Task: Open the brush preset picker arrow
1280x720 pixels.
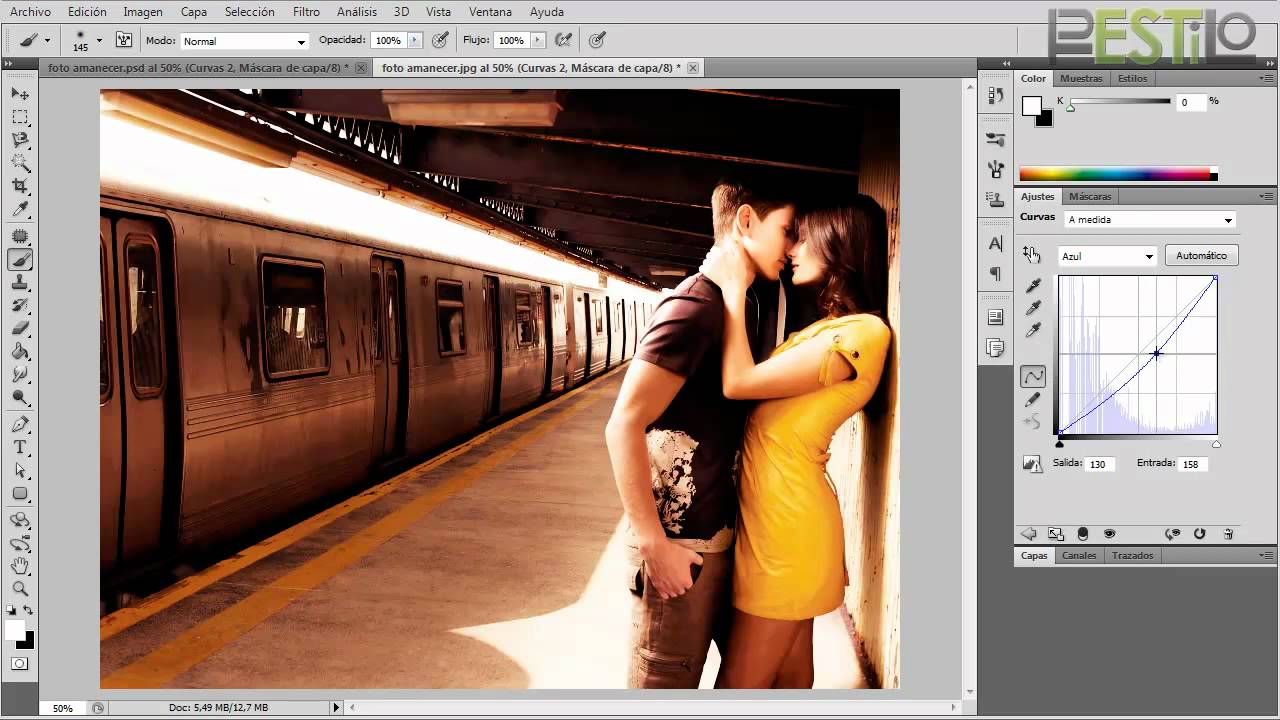Action: pyautogui.click(x=99, y=40)
